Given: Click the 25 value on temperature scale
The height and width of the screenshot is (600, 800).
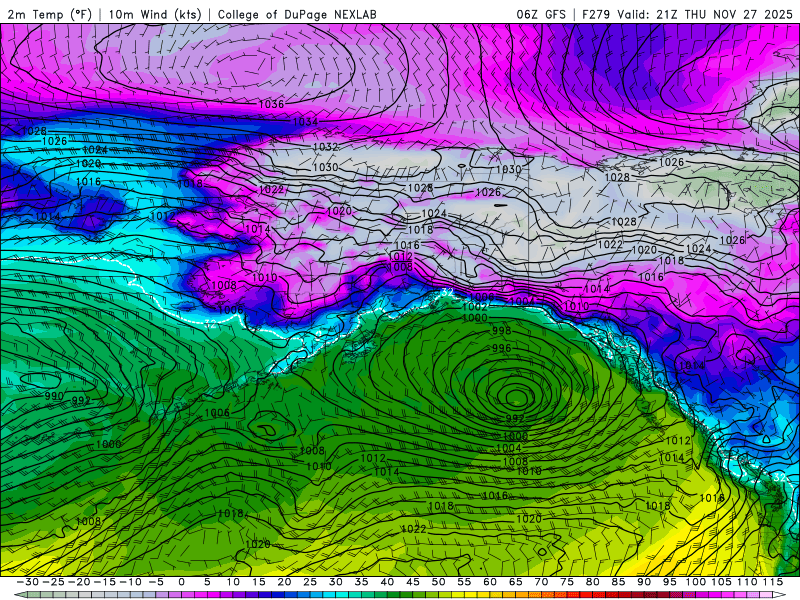Looking at the screenshot, I should pyautogui.click(x=310, y=582).
